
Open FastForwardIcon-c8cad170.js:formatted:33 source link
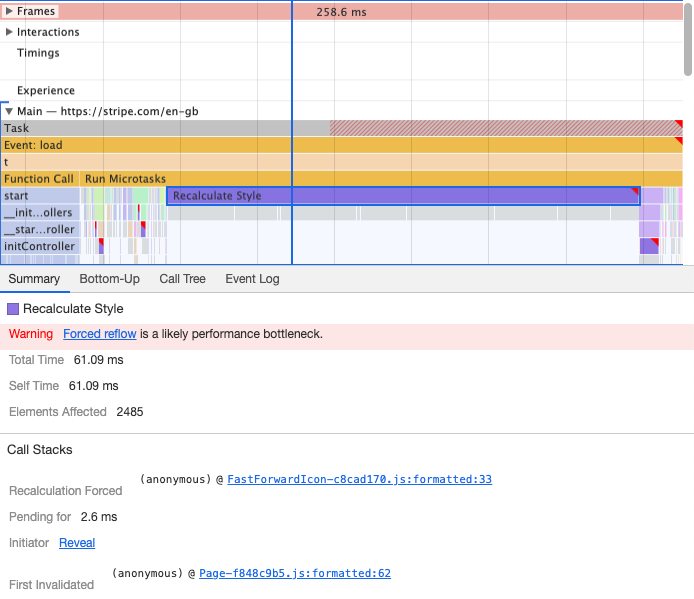(x=359, y=479)
